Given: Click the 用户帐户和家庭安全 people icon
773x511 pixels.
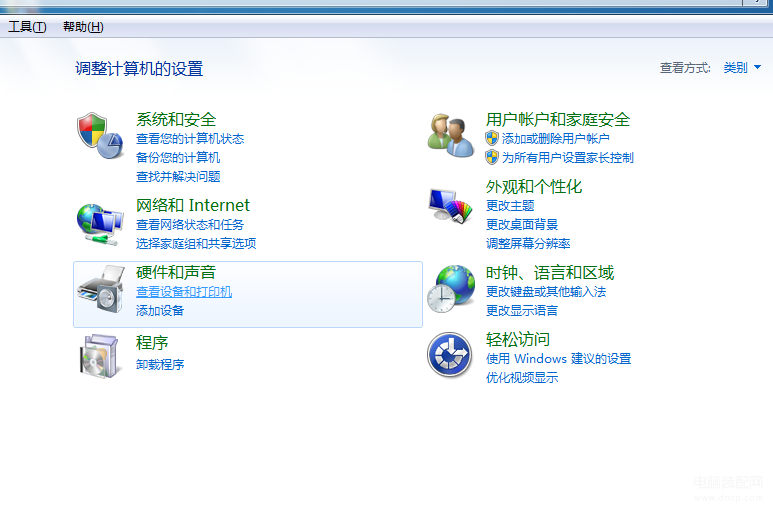Looking at the screenshot, I should (x=451, y=136).
